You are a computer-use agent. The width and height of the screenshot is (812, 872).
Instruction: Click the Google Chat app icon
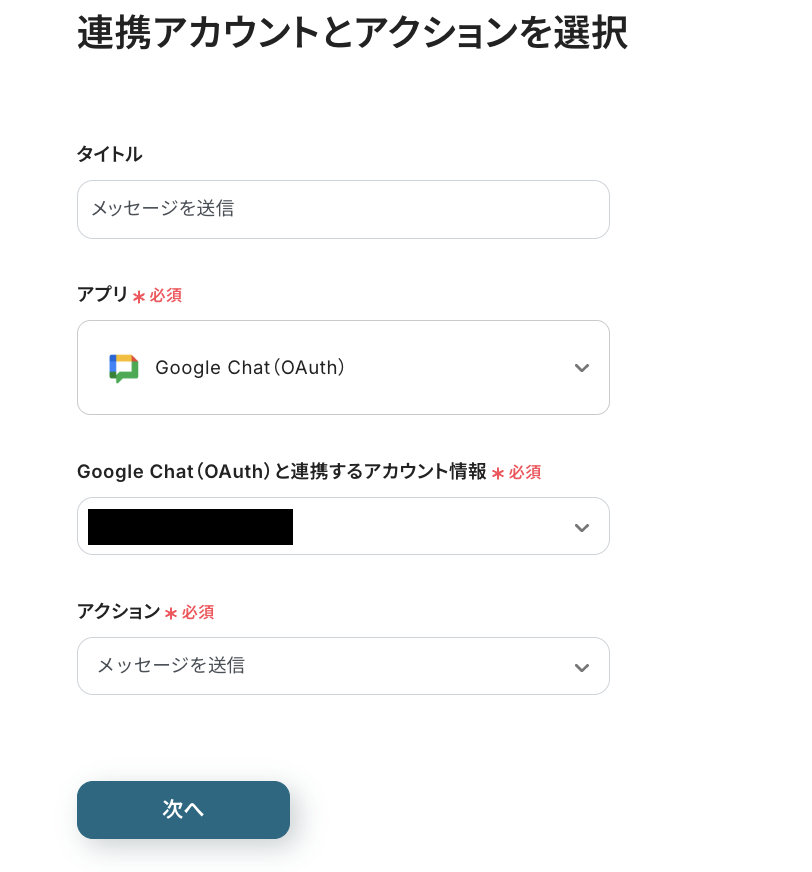(x=124, y=368)
